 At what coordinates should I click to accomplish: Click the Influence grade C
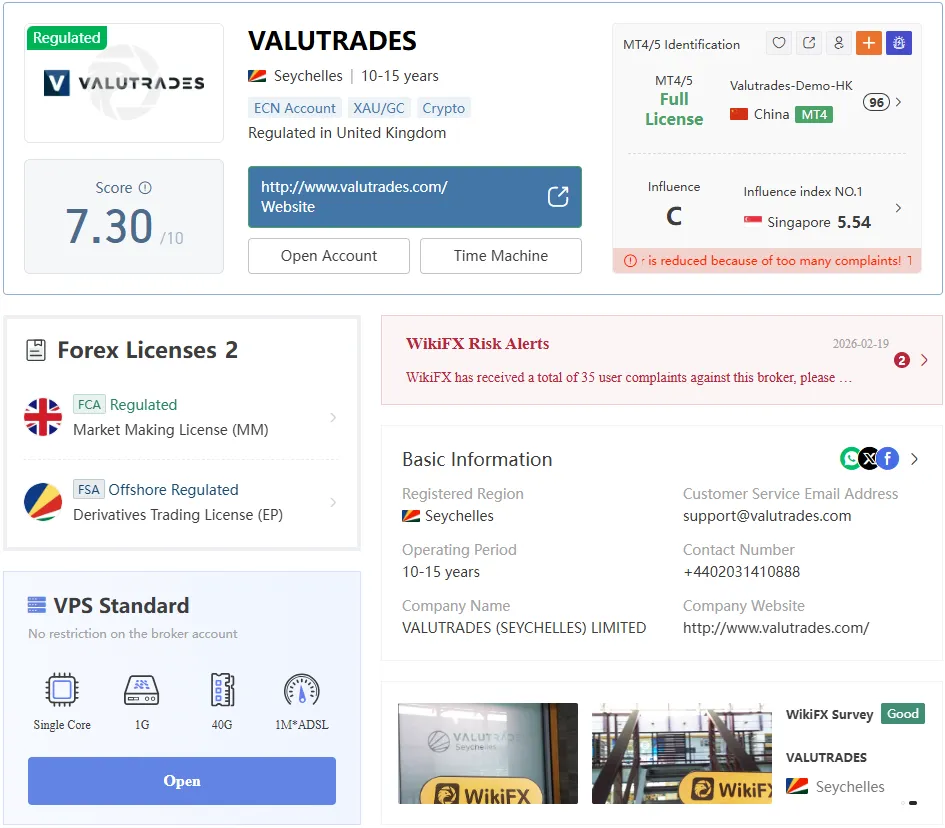pyautogui.click(x=674, y=216)
